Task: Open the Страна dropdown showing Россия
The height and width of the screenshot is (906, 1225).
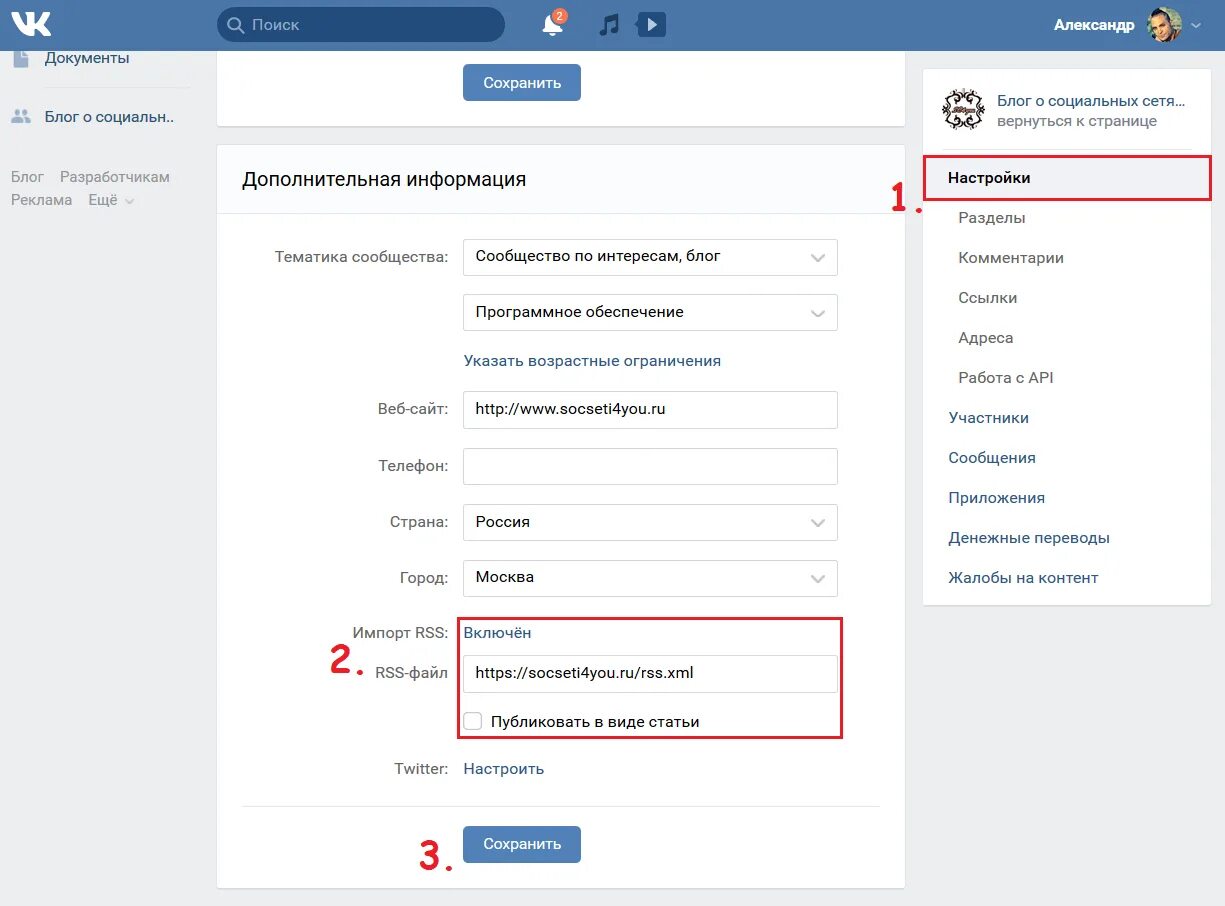Action: [650, 522]
